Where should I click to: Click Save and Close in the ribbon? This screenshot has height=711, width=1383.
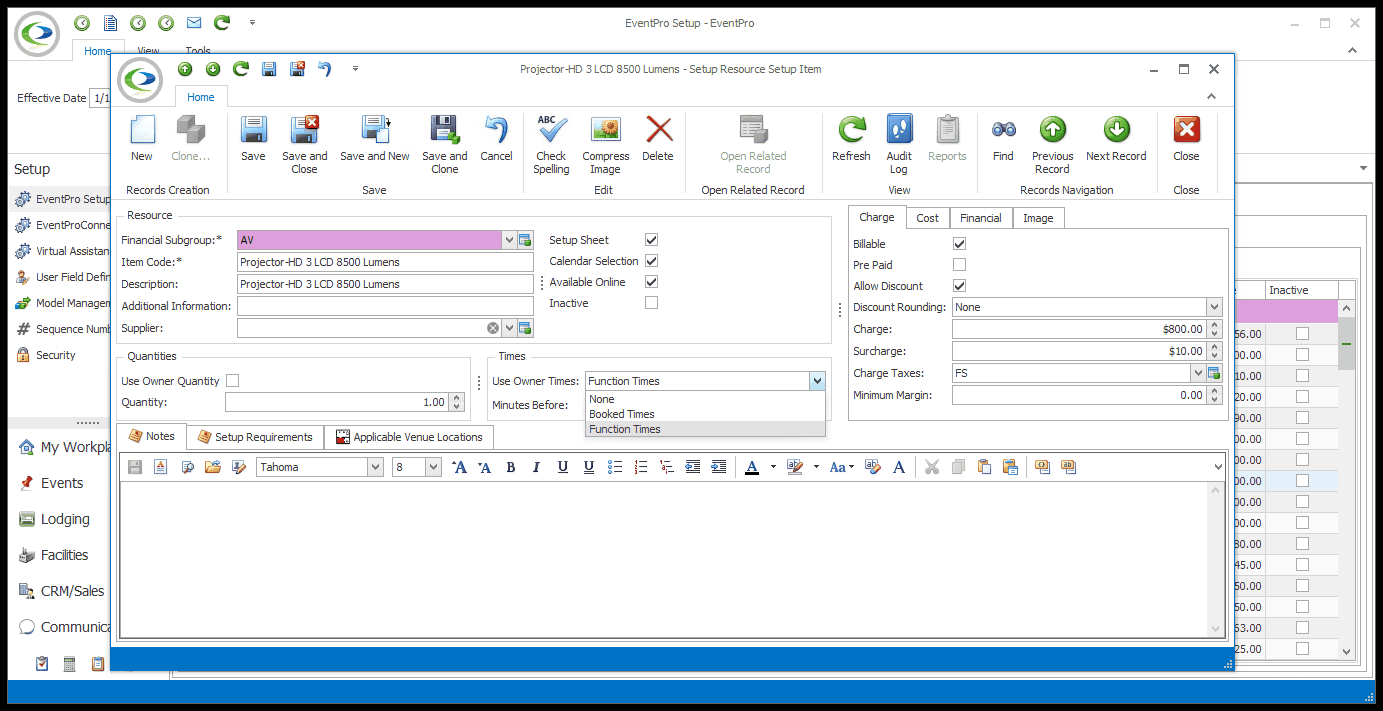pyautogui.click(x=304, y=144)
